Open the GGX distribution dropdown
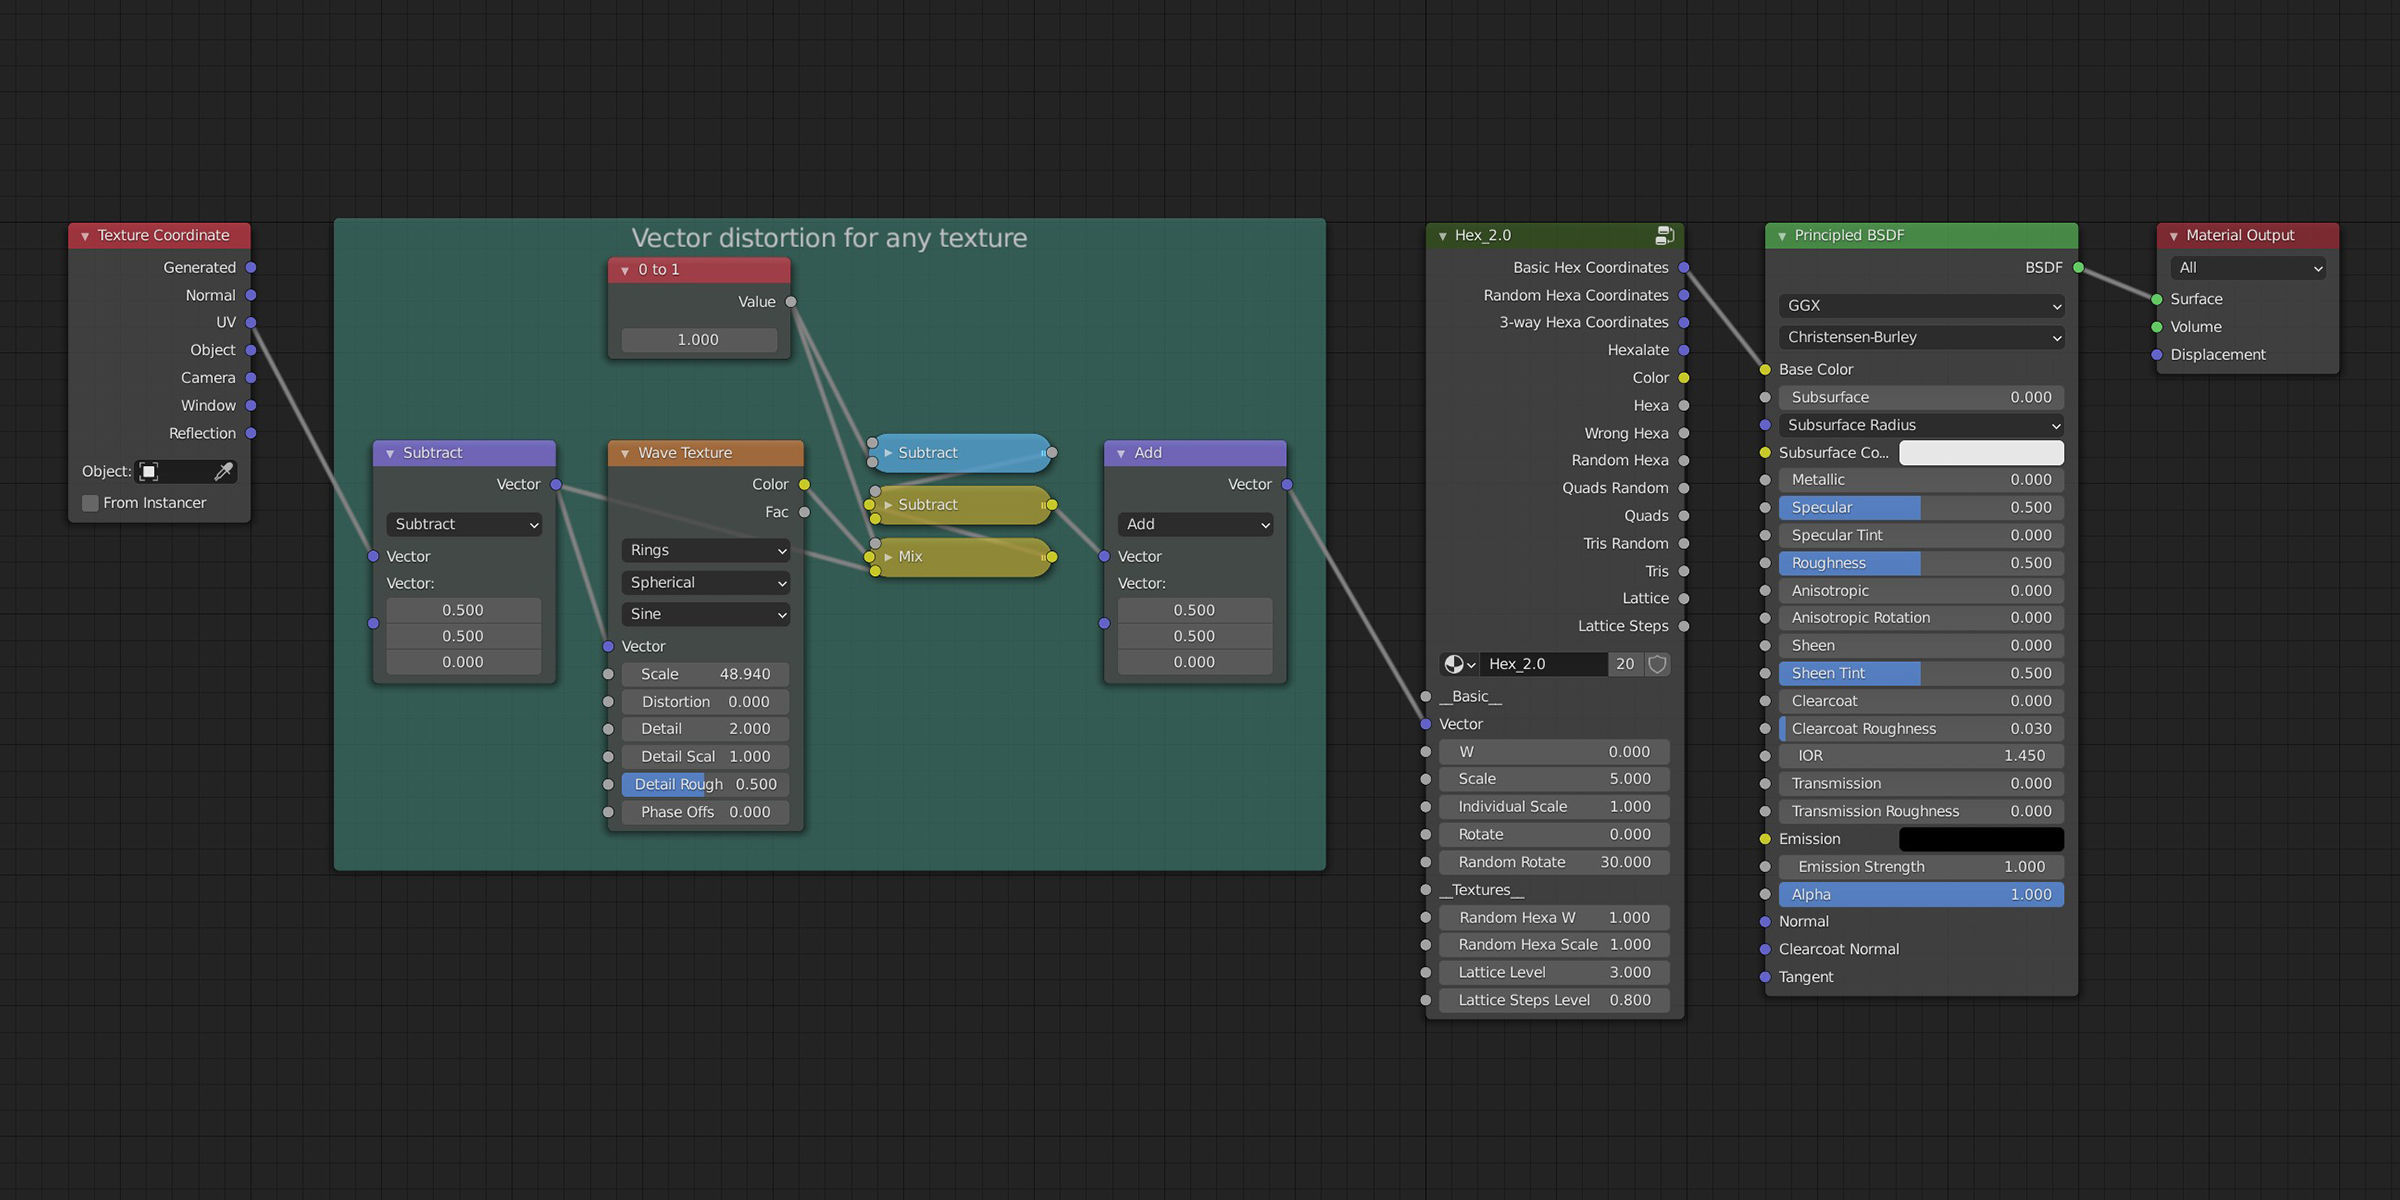 [1921, 305]
